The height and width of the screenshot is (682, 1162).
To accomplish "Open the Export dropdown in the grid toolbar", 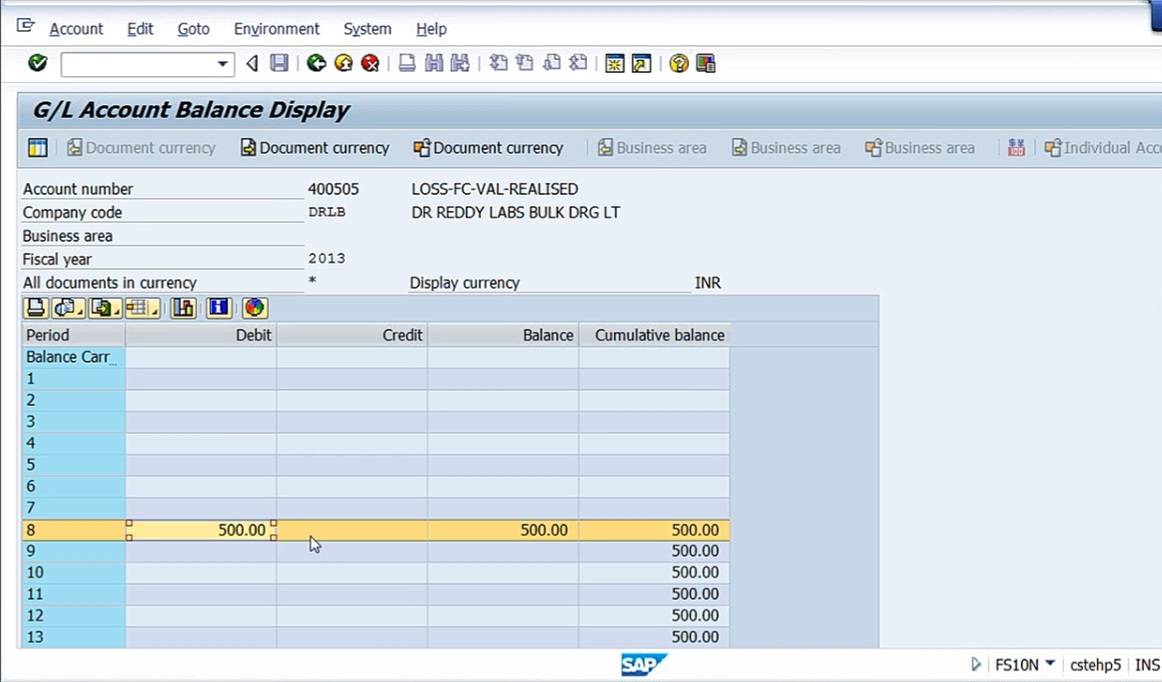I will [105, 308].
